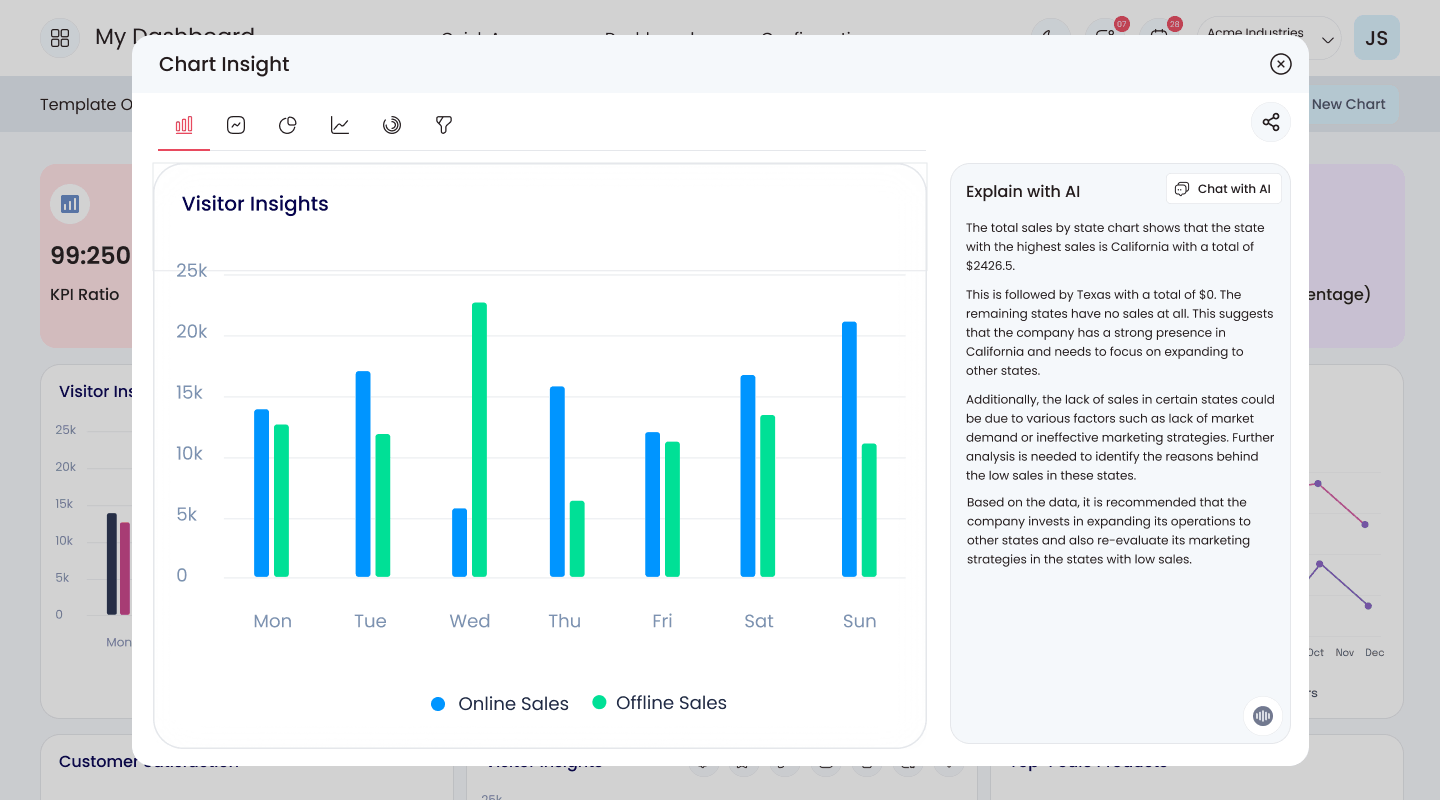1440x800 pixels.
Task: Click the audio waveform voice icon
Action: pos(1263,716)
